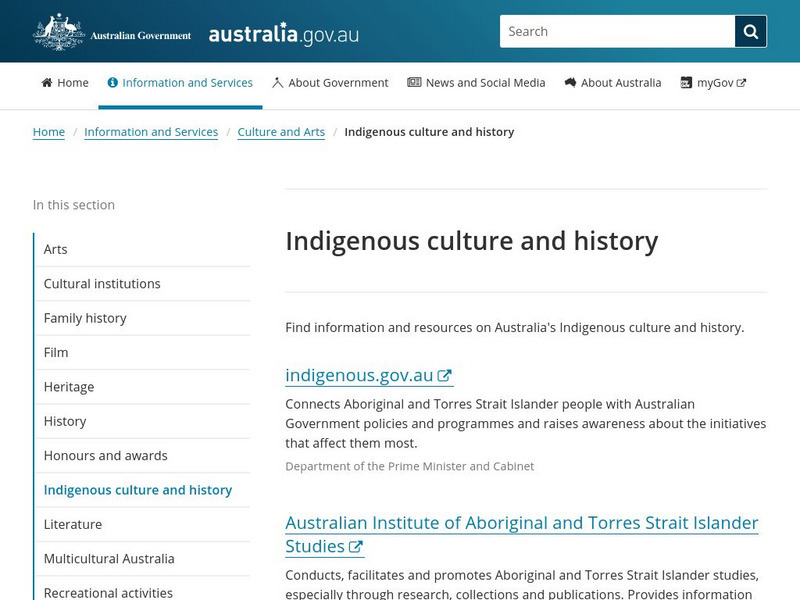Click external link icon next to myGov
This screenshot has height=600, width=800.
click(x=741, y=83)
